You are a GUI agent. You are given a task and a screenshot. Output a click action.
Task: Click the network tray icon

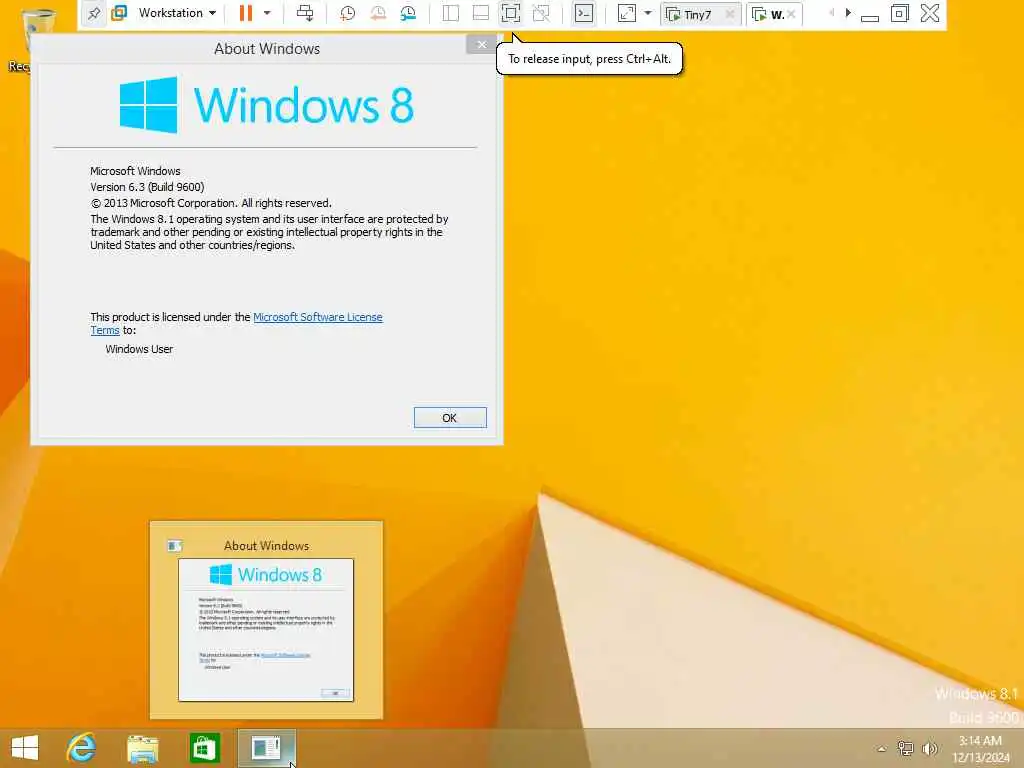pos(905,749)
